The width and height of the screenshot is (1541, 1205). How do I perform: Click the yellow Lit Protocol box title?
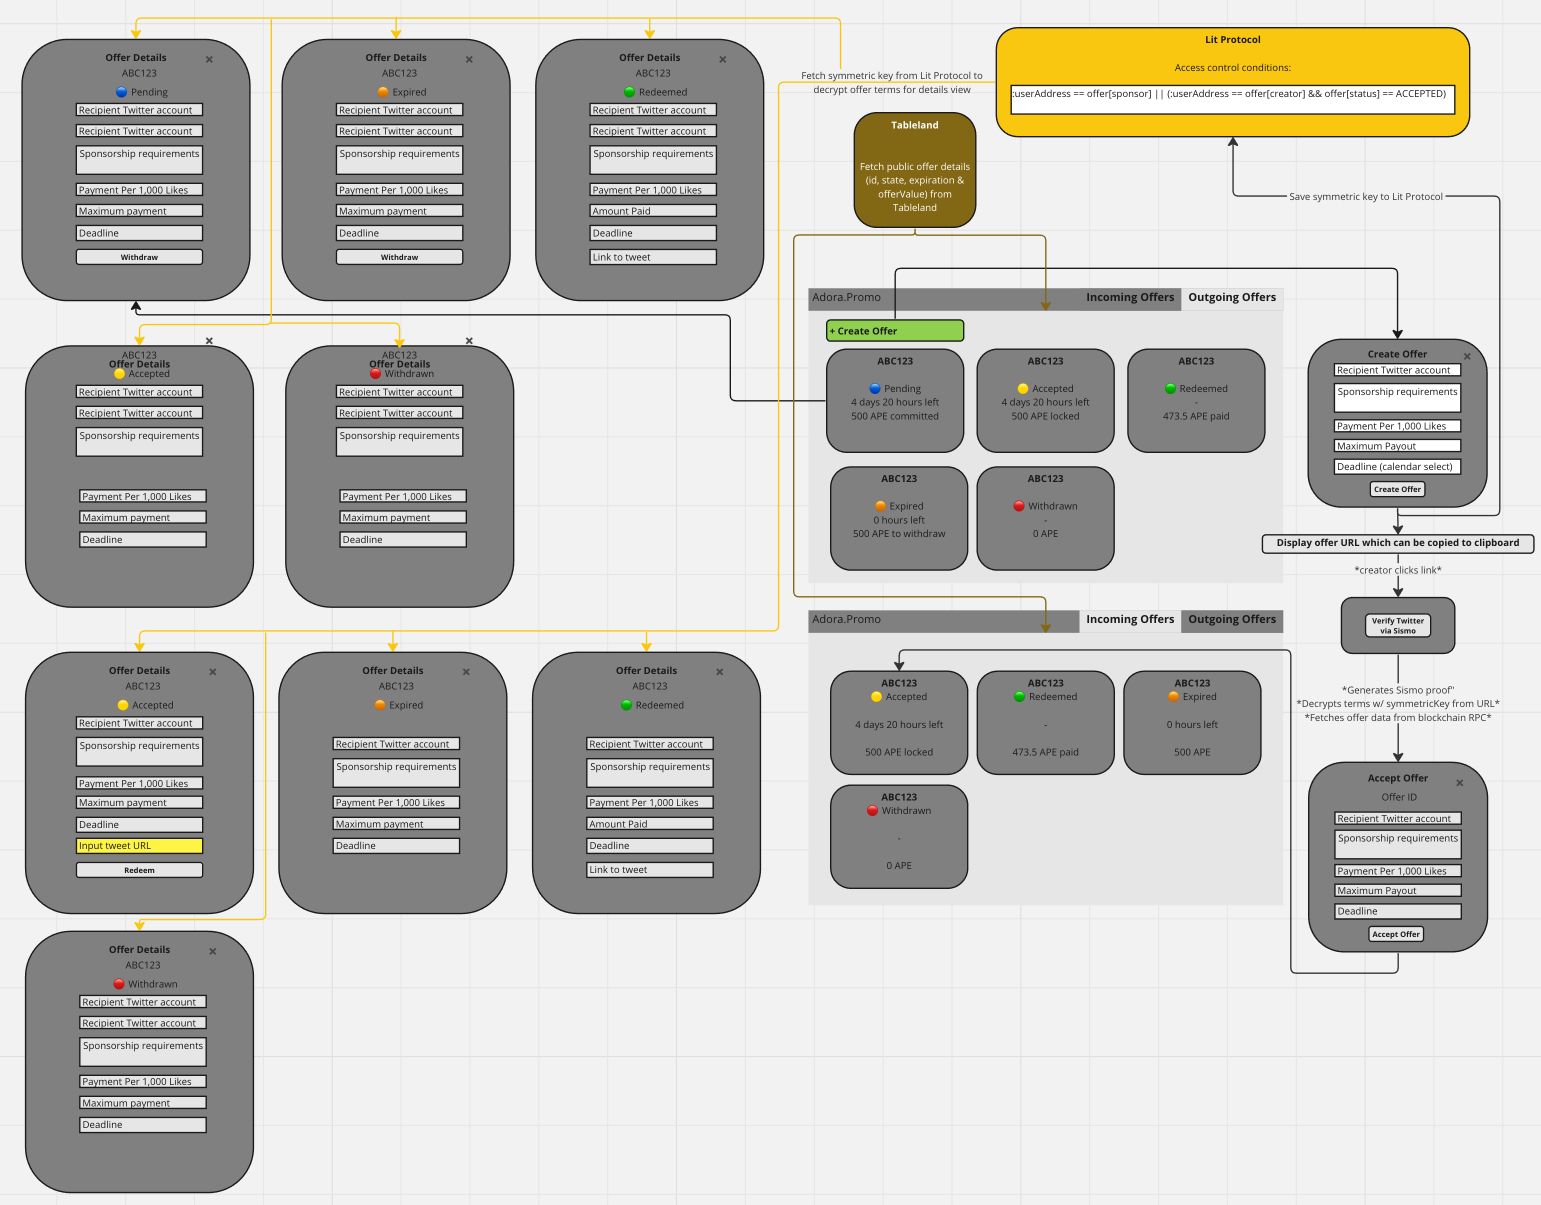click(x=1232, y=40)
